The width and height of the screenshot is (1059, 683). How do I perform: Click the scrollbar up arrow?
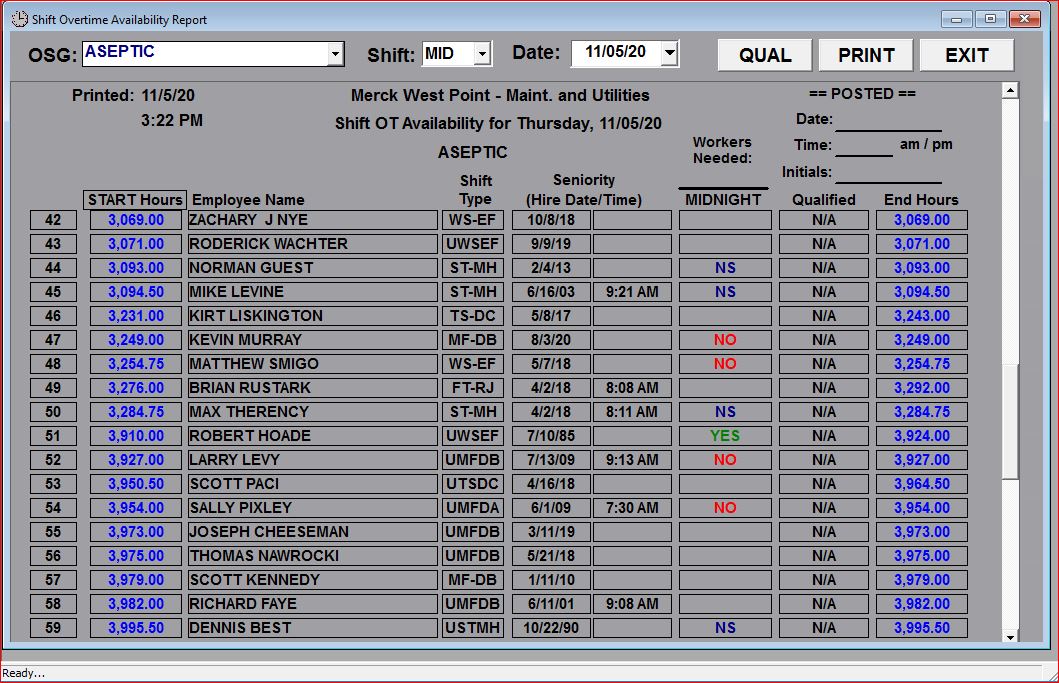click(x=1010, y=91)
